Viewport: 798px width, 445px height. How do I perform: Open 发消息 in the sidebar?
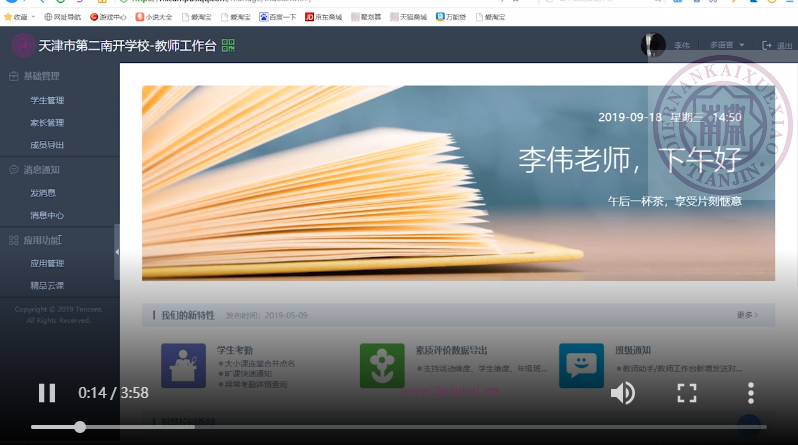[43, 193]
